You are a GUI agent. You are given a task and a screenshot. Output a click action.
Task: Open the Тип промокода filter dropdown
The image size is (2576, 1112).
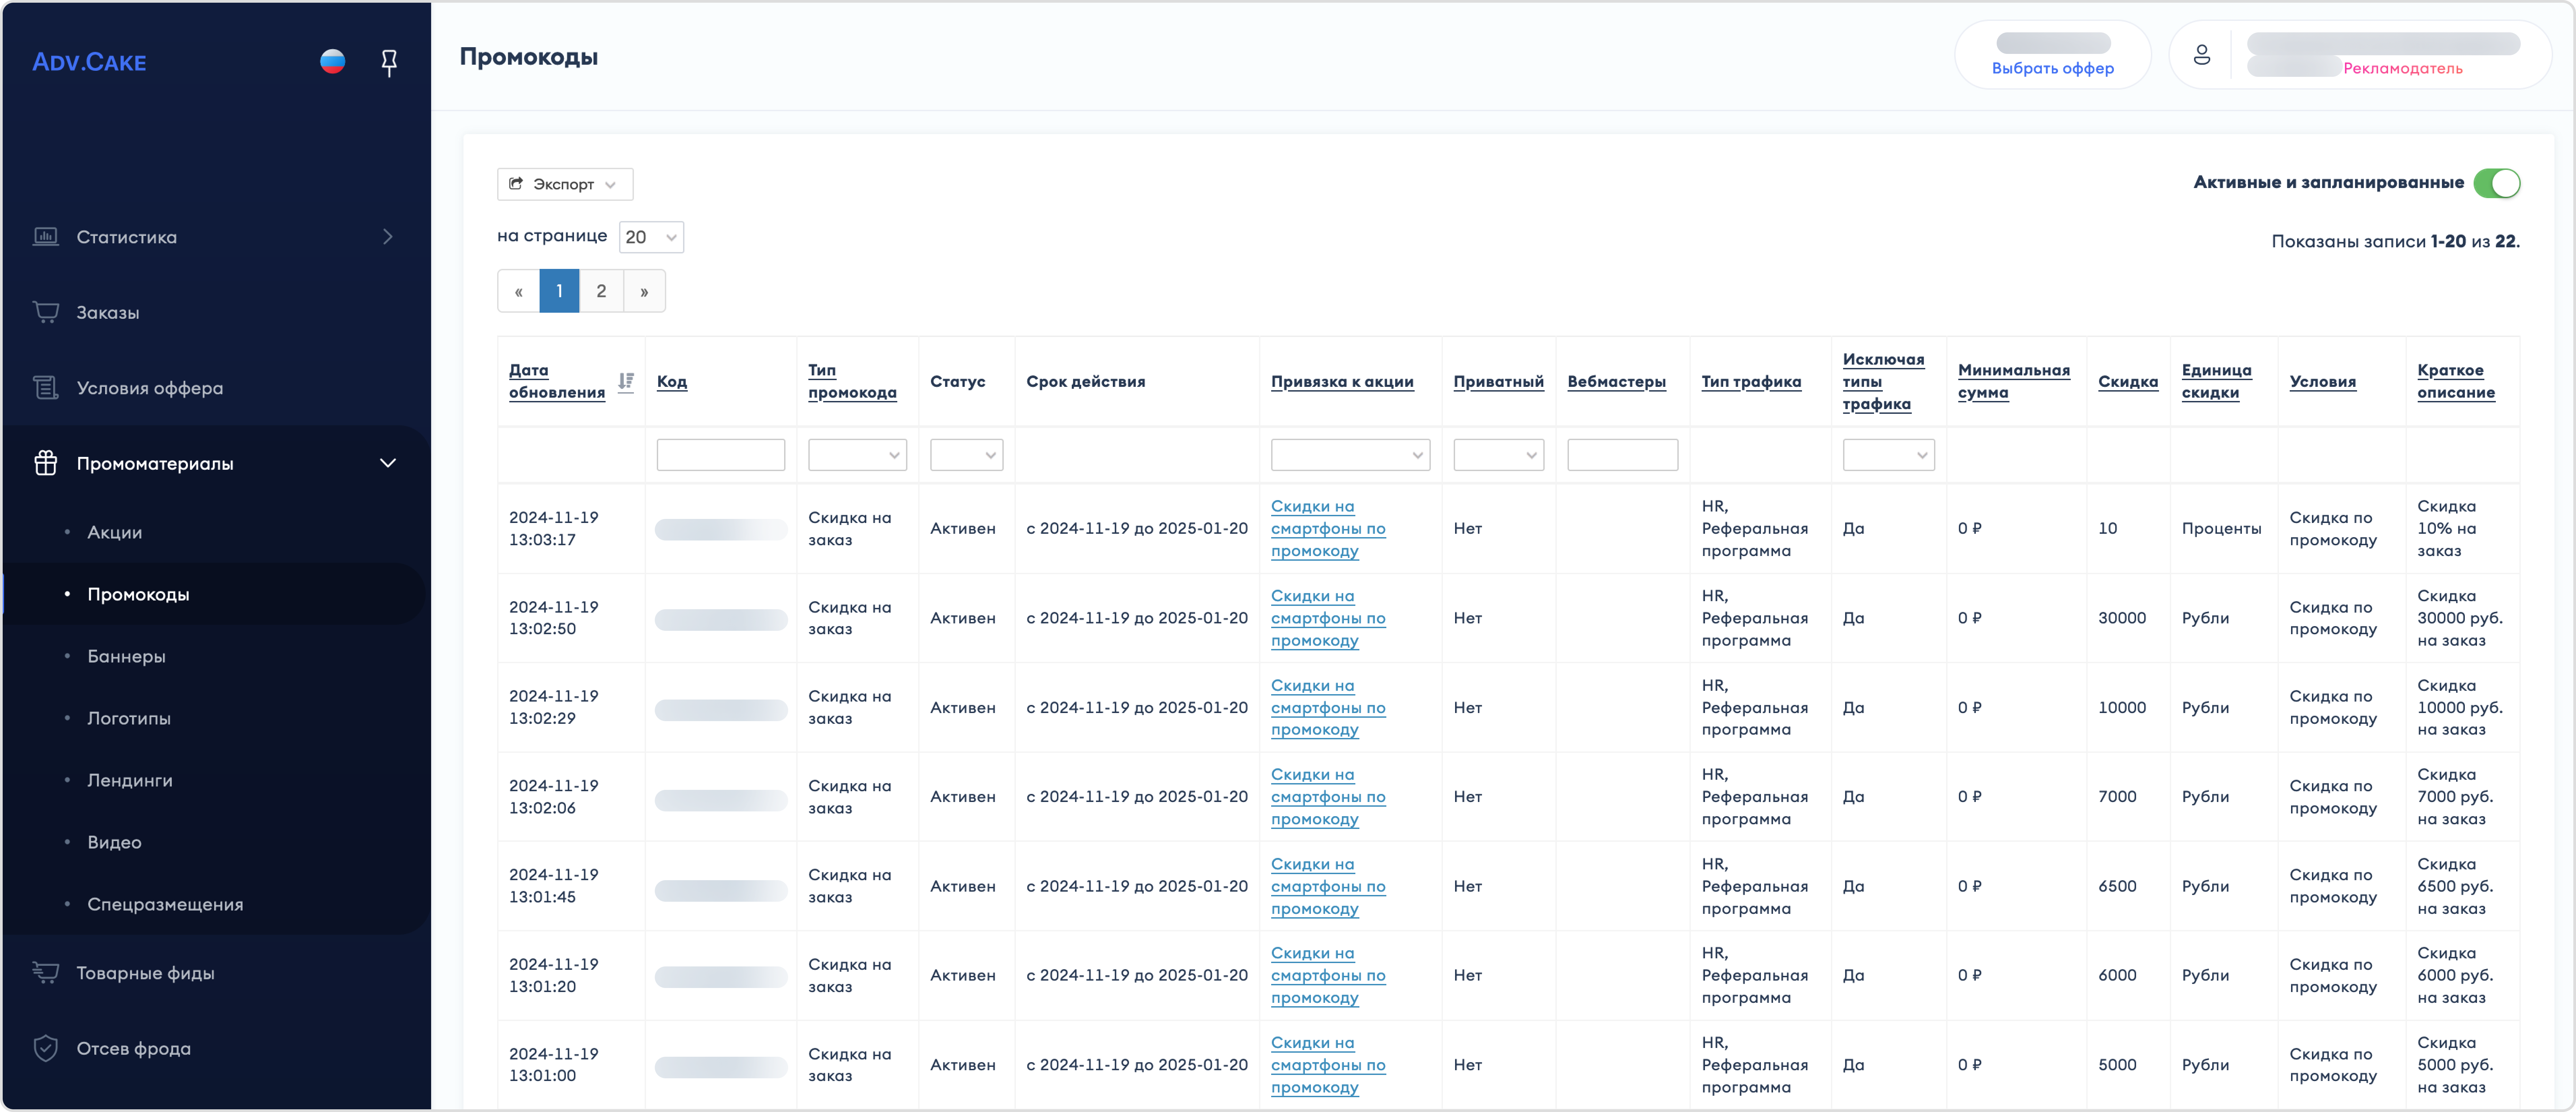(857, 455)
